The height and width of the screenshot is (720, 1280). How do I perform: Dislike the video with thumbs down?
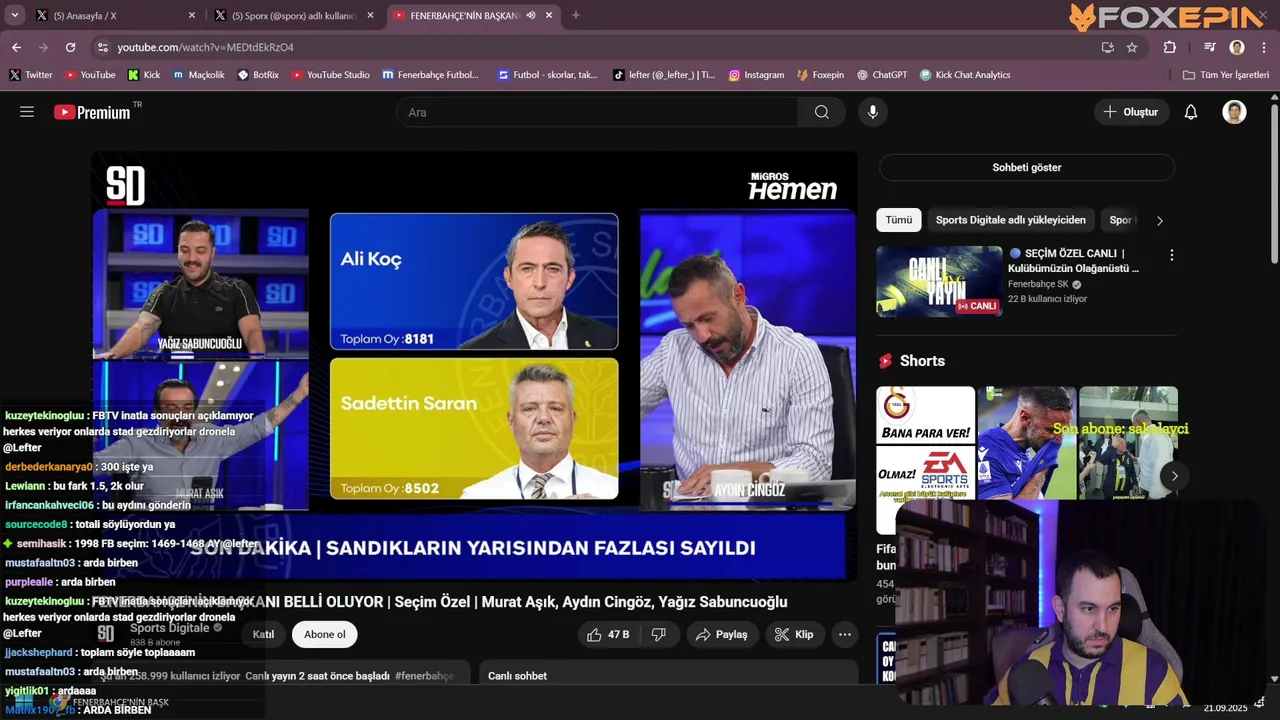click(659, 634)
